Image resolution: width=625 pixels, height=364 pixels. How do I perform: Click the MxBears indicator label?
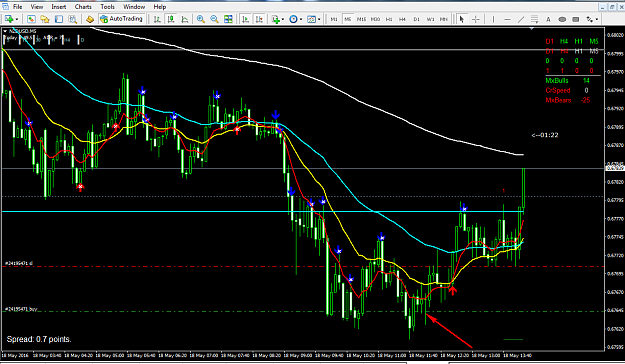pos(558,100)
